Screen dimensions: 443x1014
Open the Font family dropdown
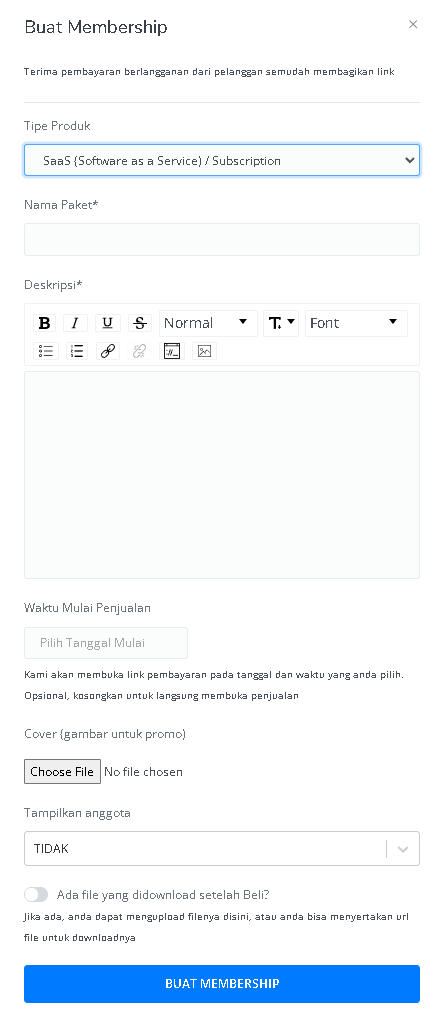point(356,323)
